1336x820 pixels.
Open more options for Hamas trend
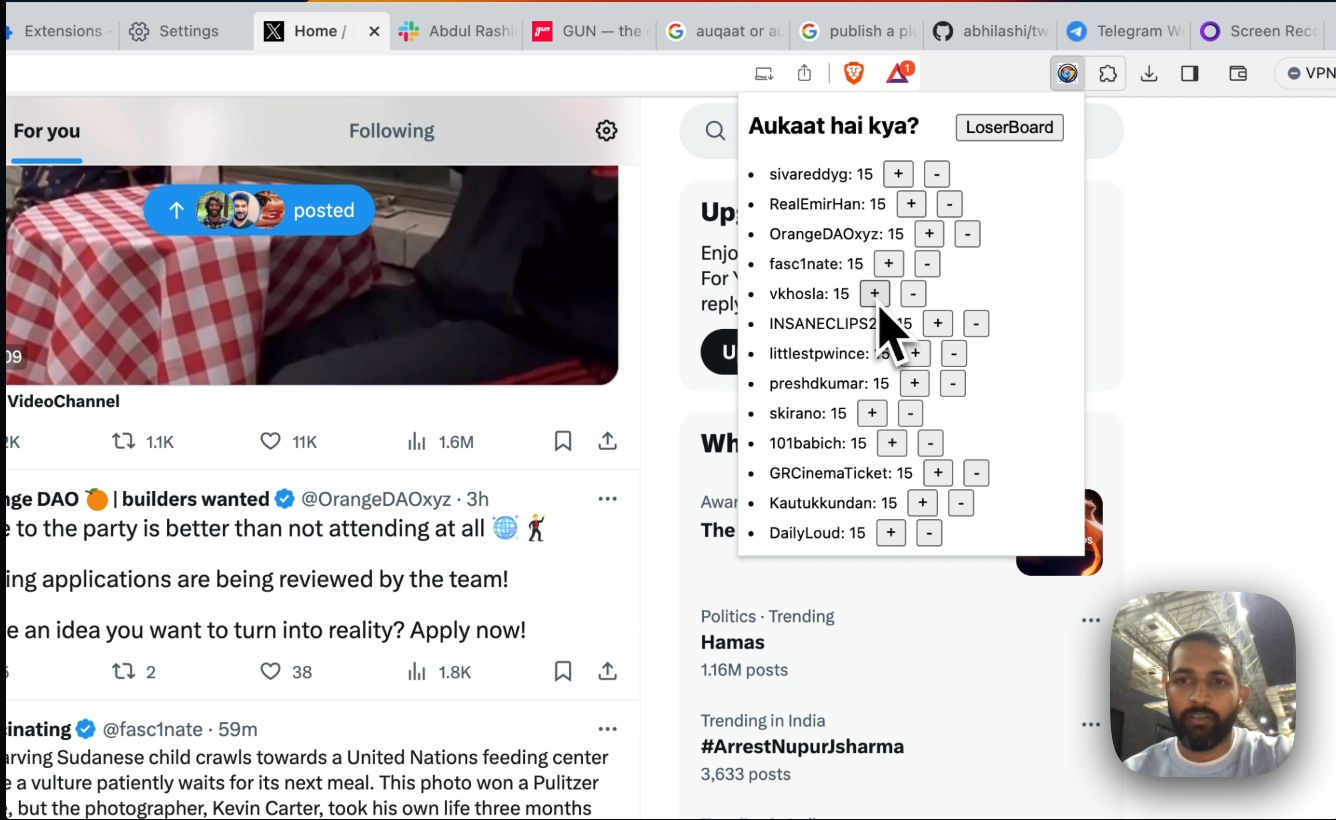coord(1090,620)
